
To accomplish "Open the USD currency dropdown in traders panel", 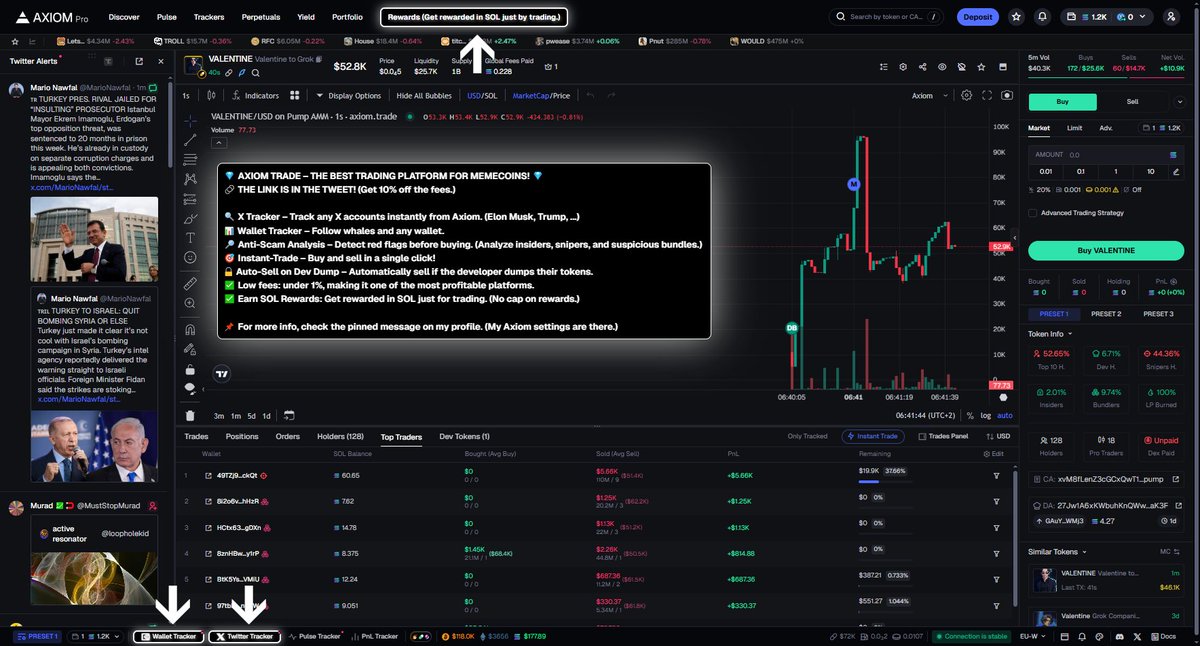I will tap(999, 436).
